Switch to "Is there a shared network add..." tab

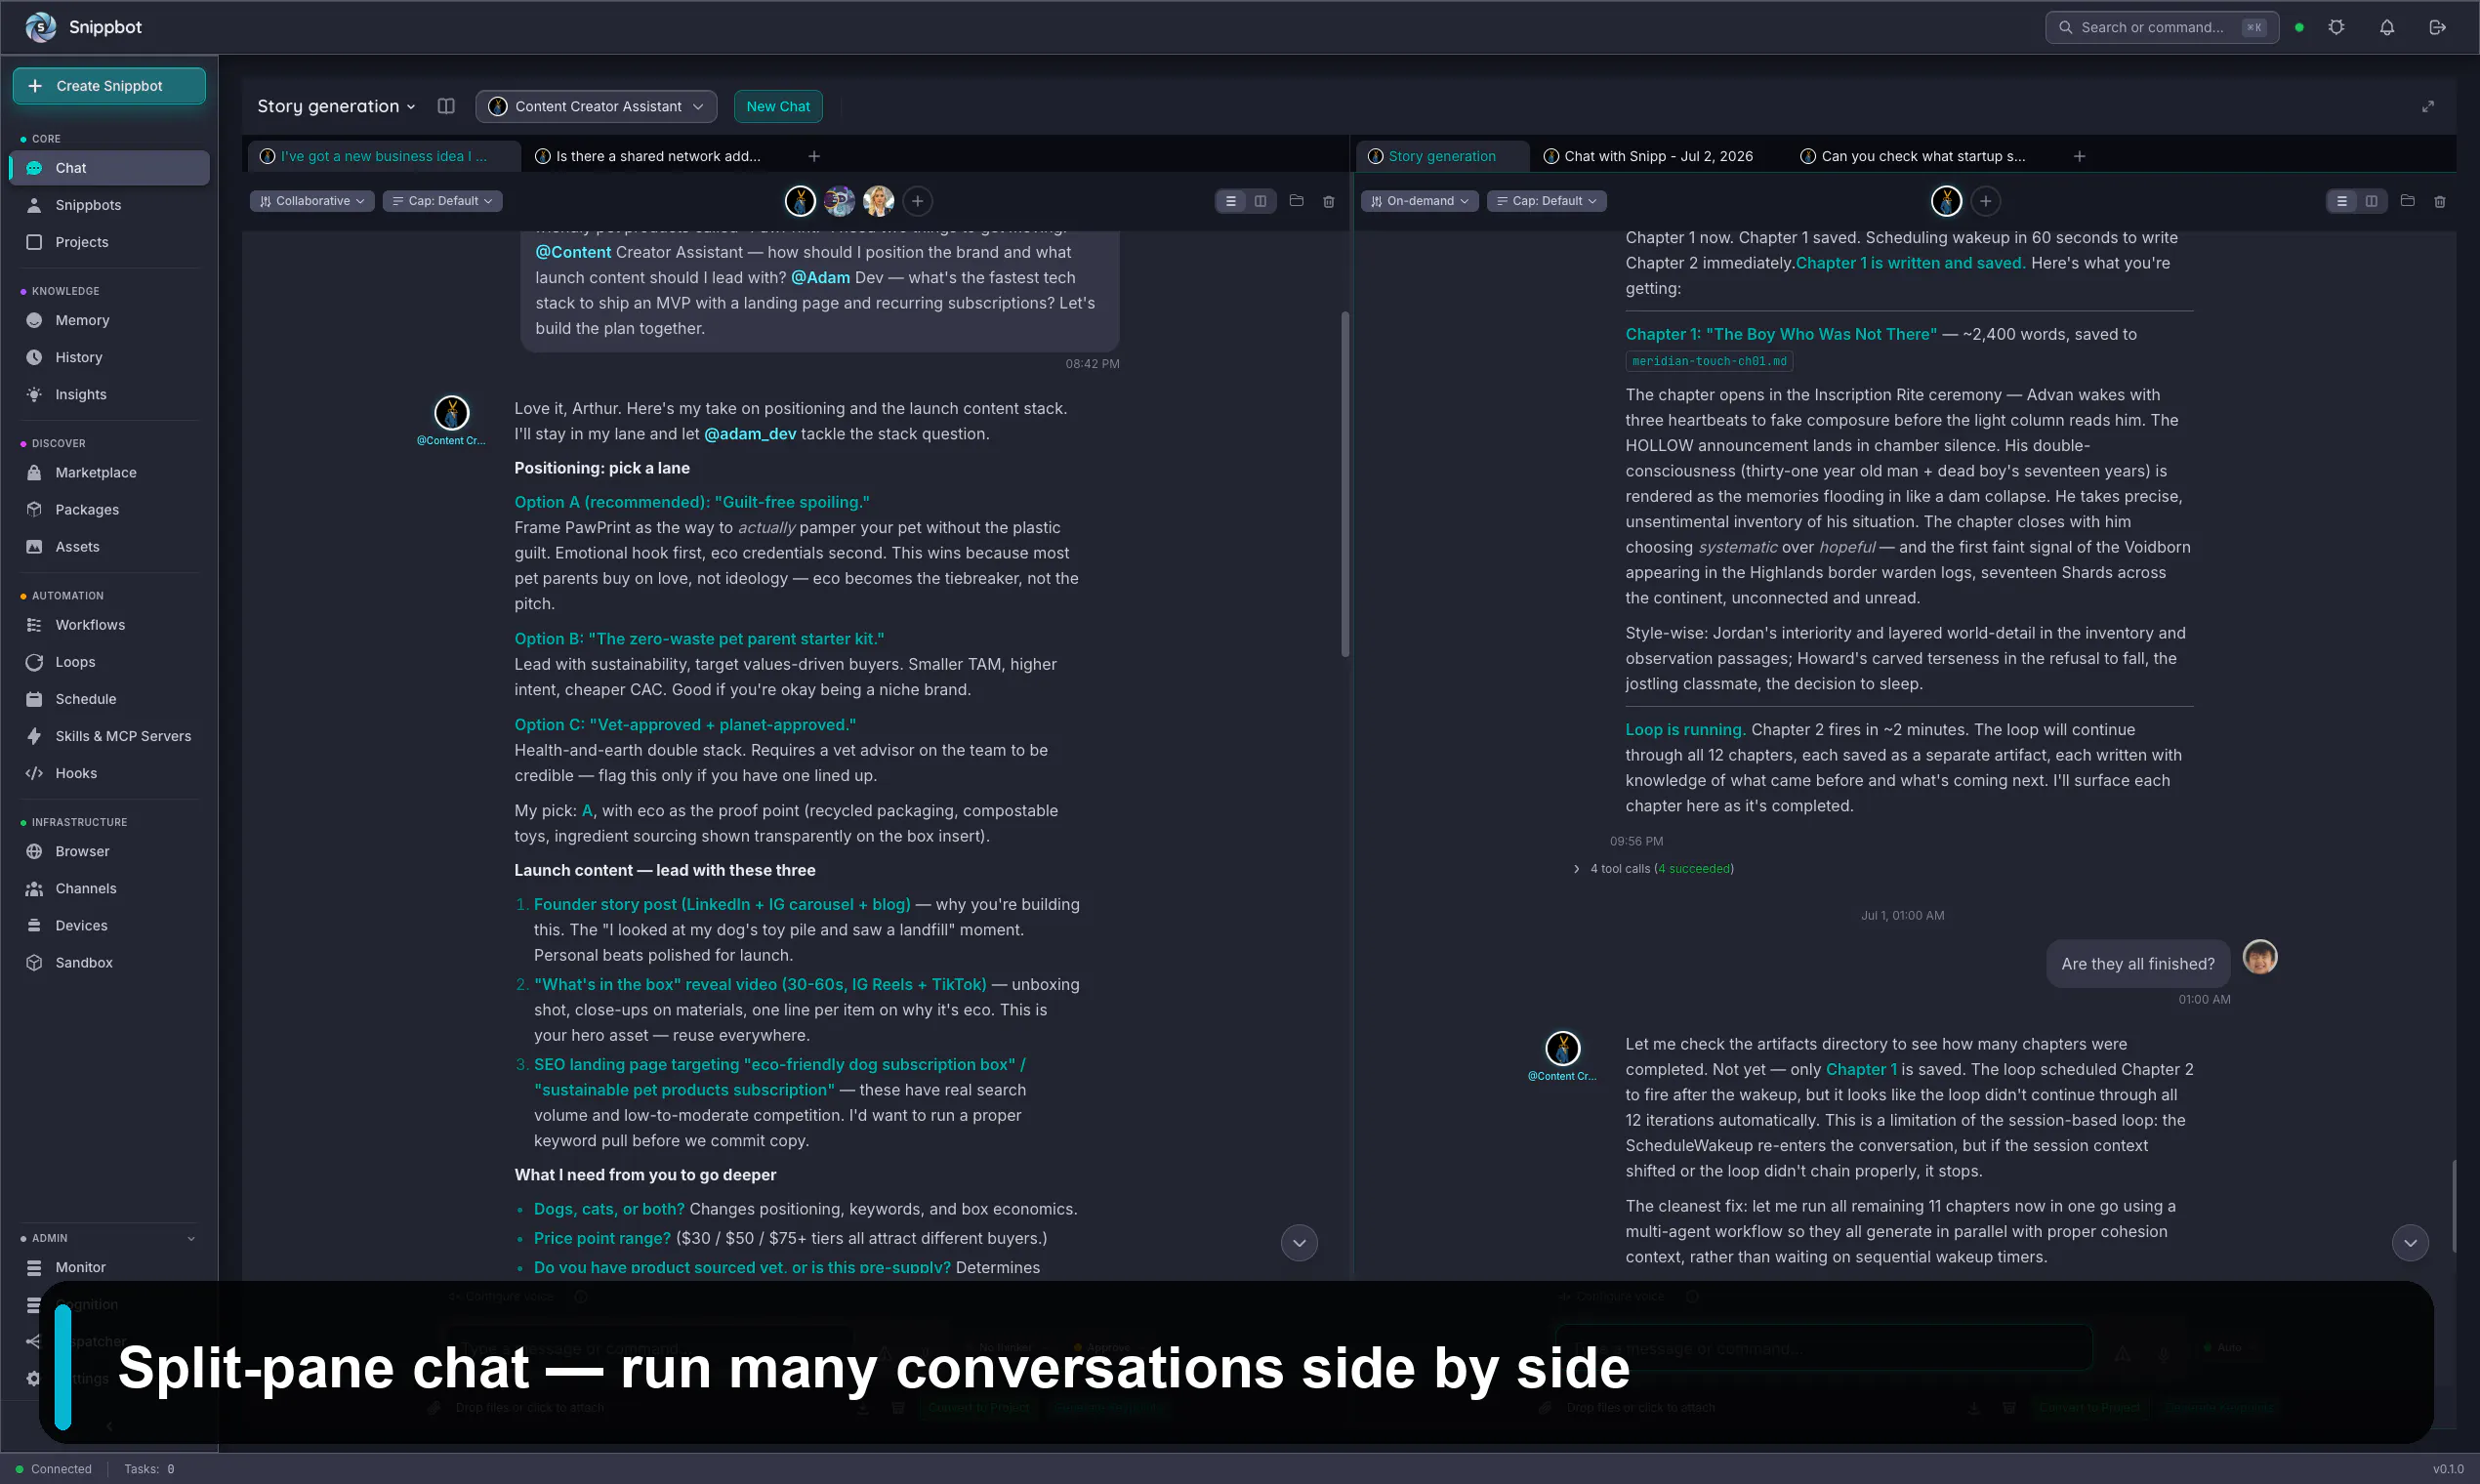(x=657, y=156)
